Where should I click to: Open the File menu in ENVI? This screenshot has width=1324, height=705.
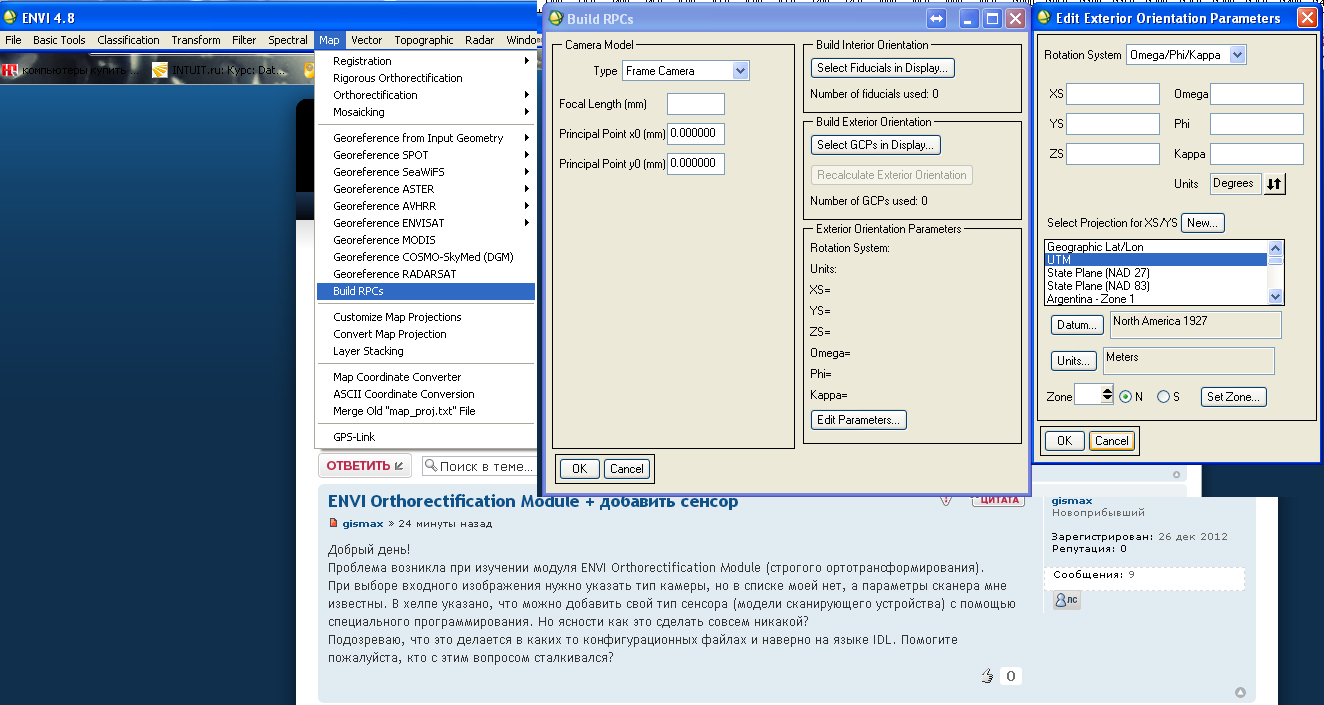coord(13,40)
